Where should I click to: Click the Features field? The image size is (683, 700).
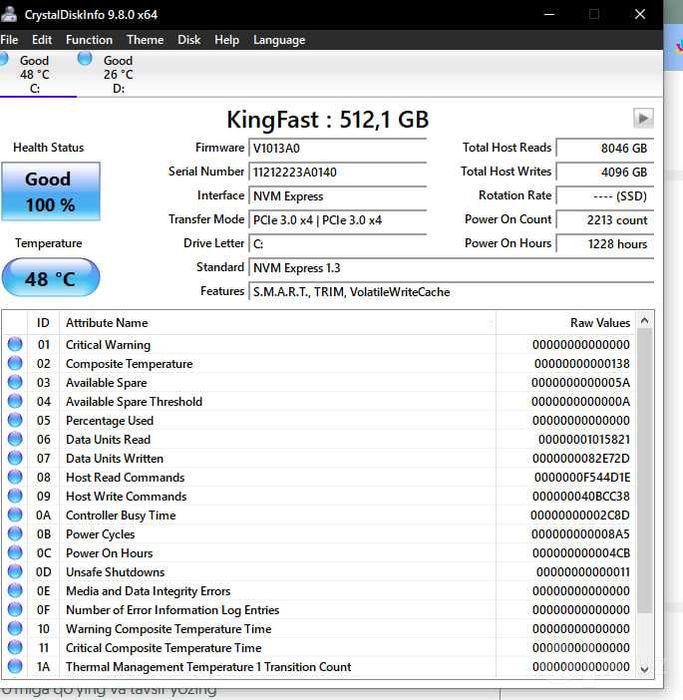451,292
